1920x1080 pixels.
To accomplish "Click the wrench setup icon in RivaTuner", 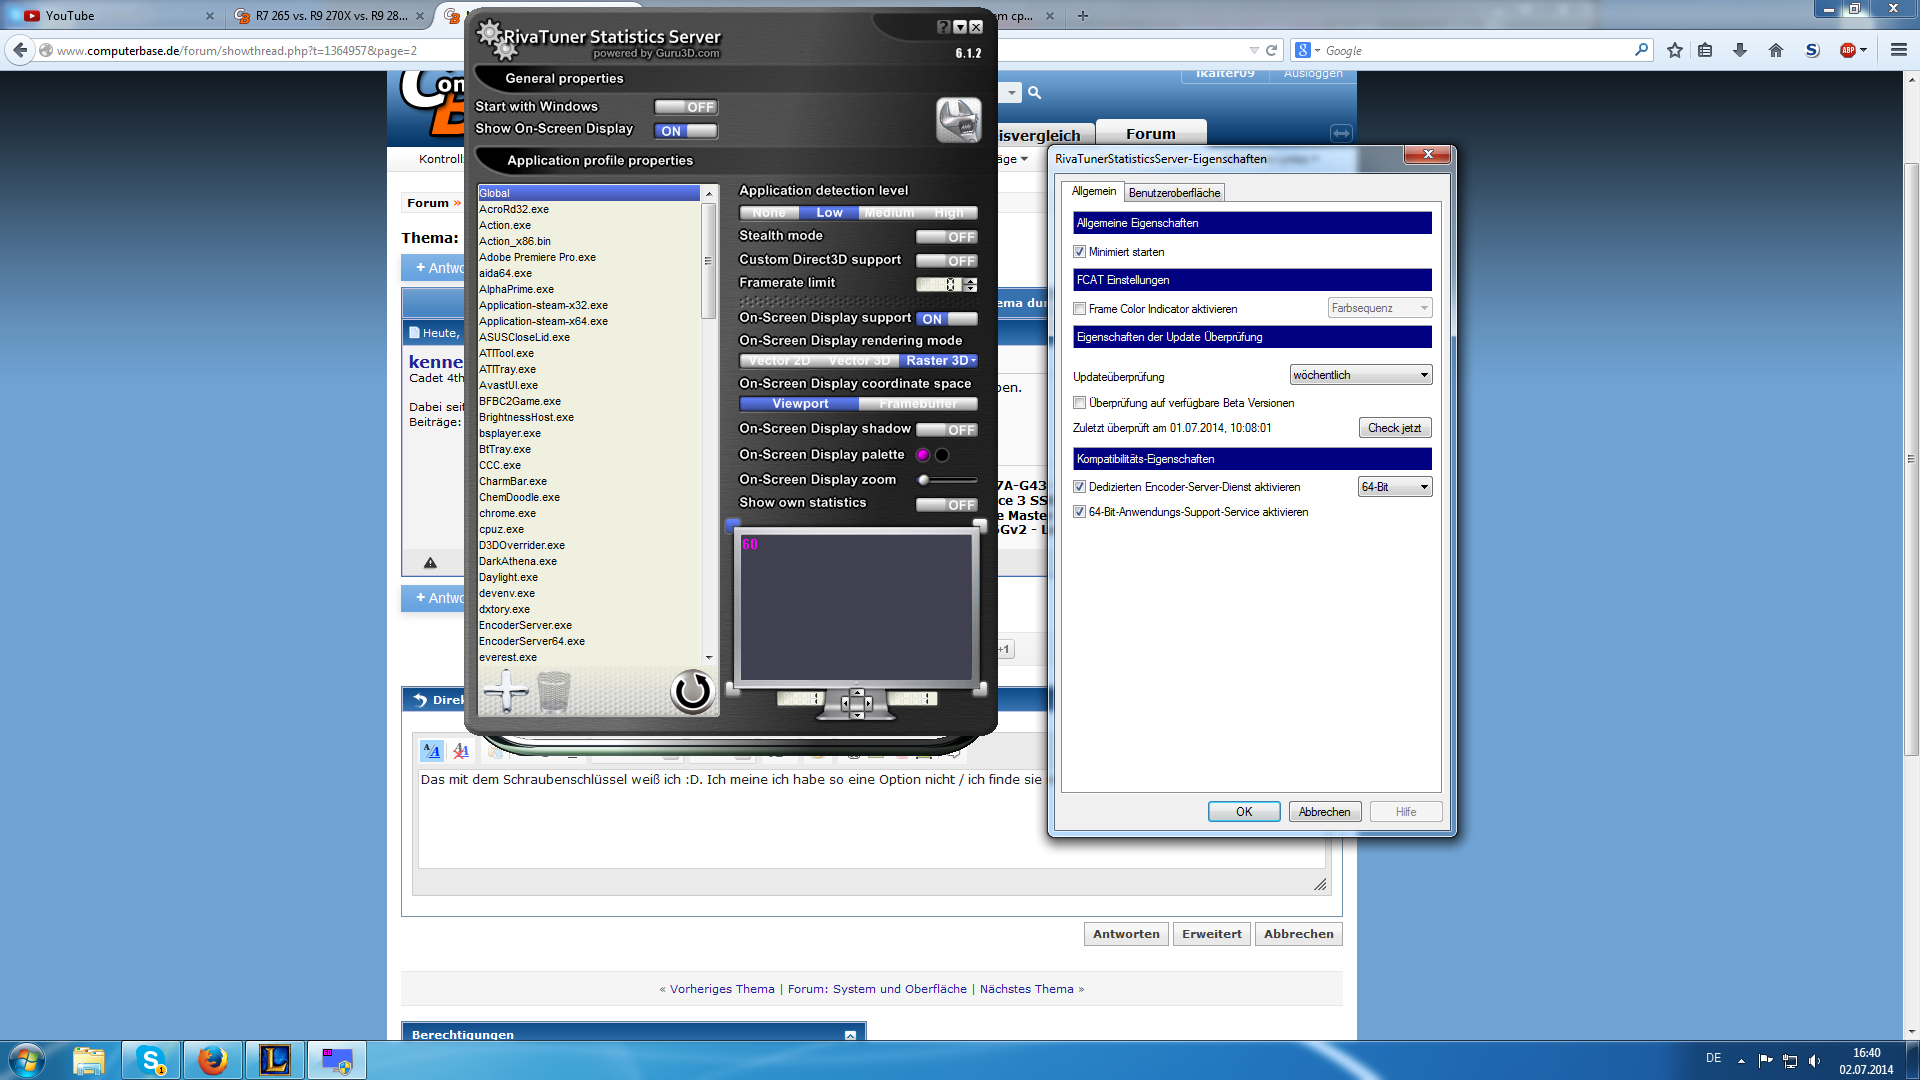I will point(957,120).
